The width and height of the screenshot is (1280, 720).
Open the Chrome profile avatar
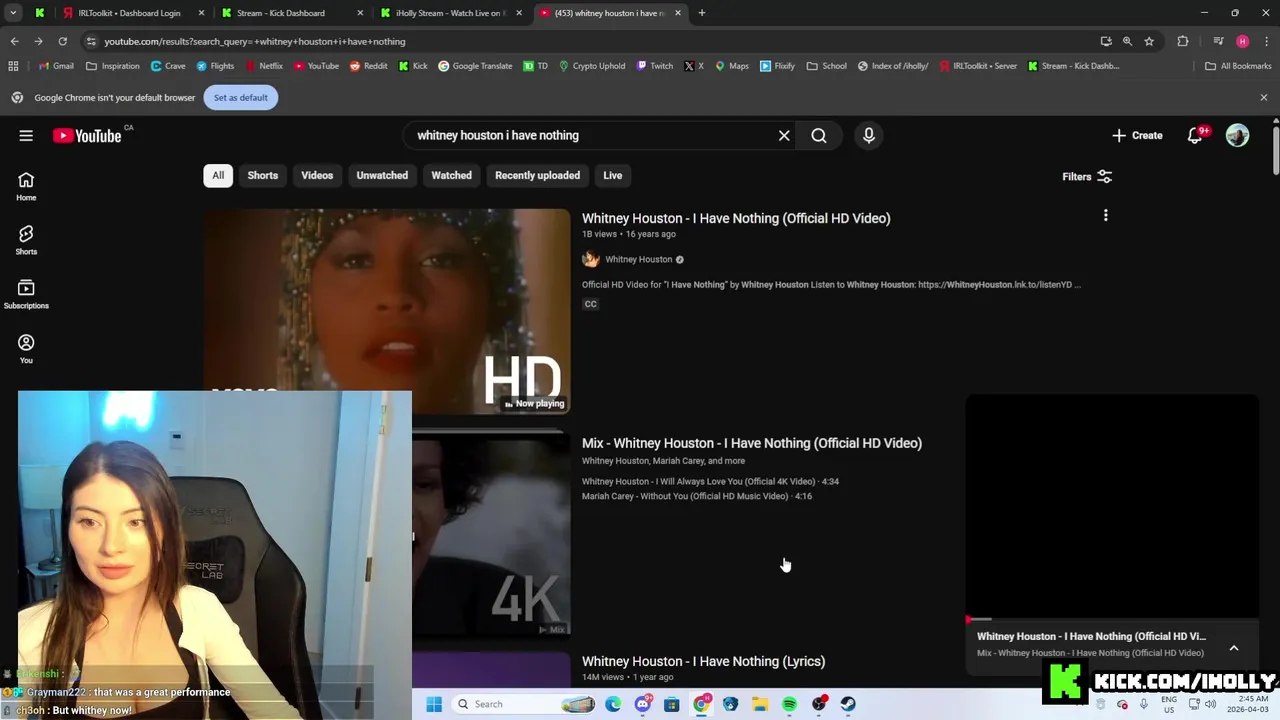point(1242,41)
